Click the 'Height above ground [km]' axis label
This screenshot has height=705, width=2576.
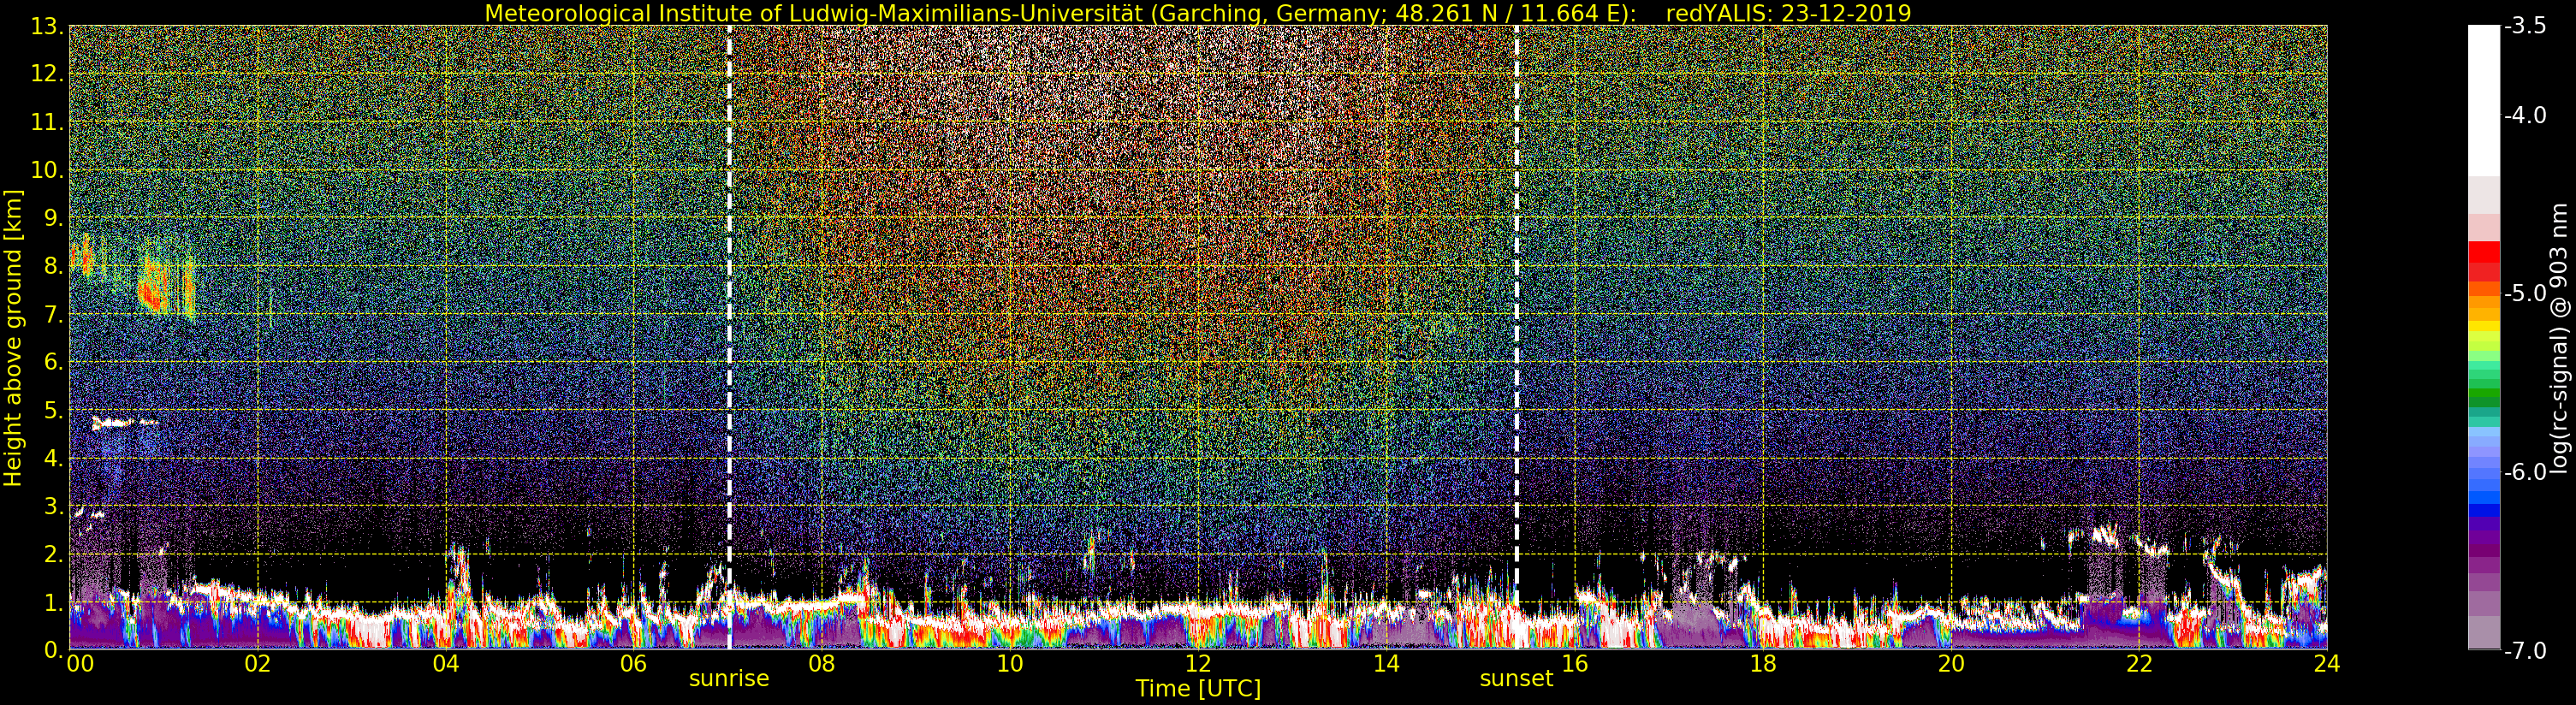(x=13, y=338)
